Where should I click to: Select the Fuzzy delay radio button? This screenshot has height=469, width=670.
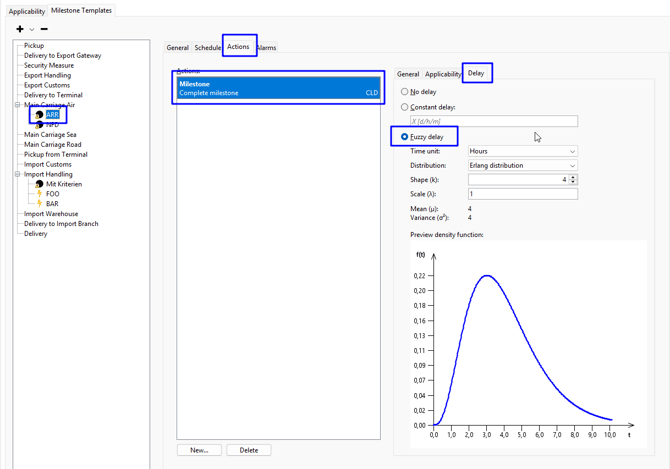[x=404, y=137]
